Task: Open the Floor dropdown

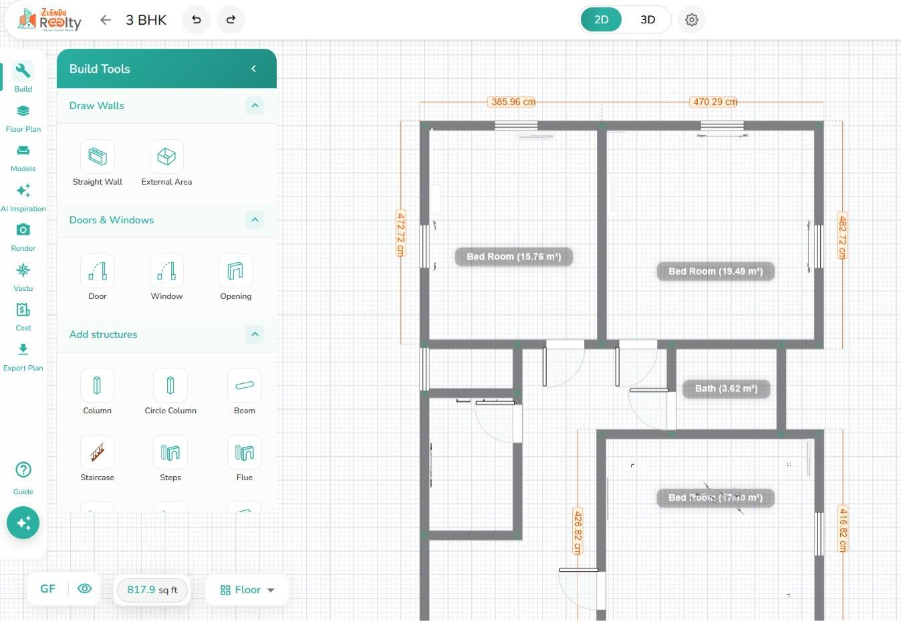Action: [x=247, y=590]
